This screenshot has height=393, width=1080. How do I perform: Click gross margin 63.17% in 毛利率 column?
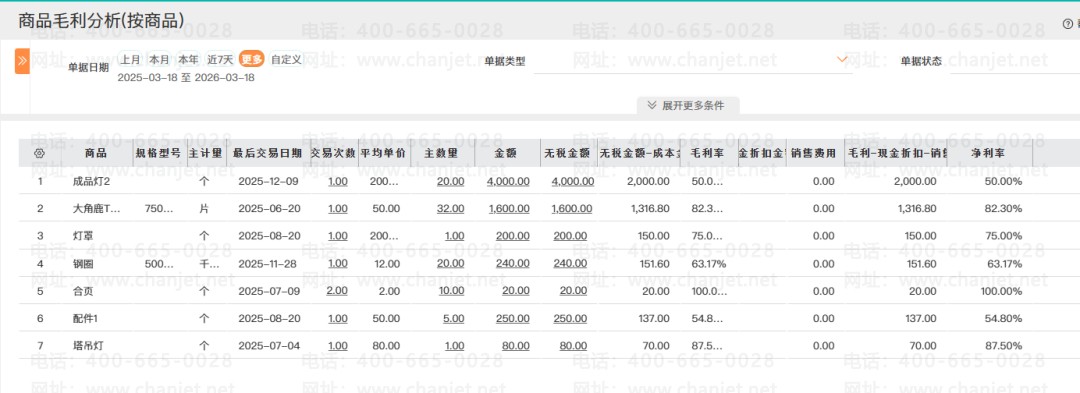[x=708, y=264]
